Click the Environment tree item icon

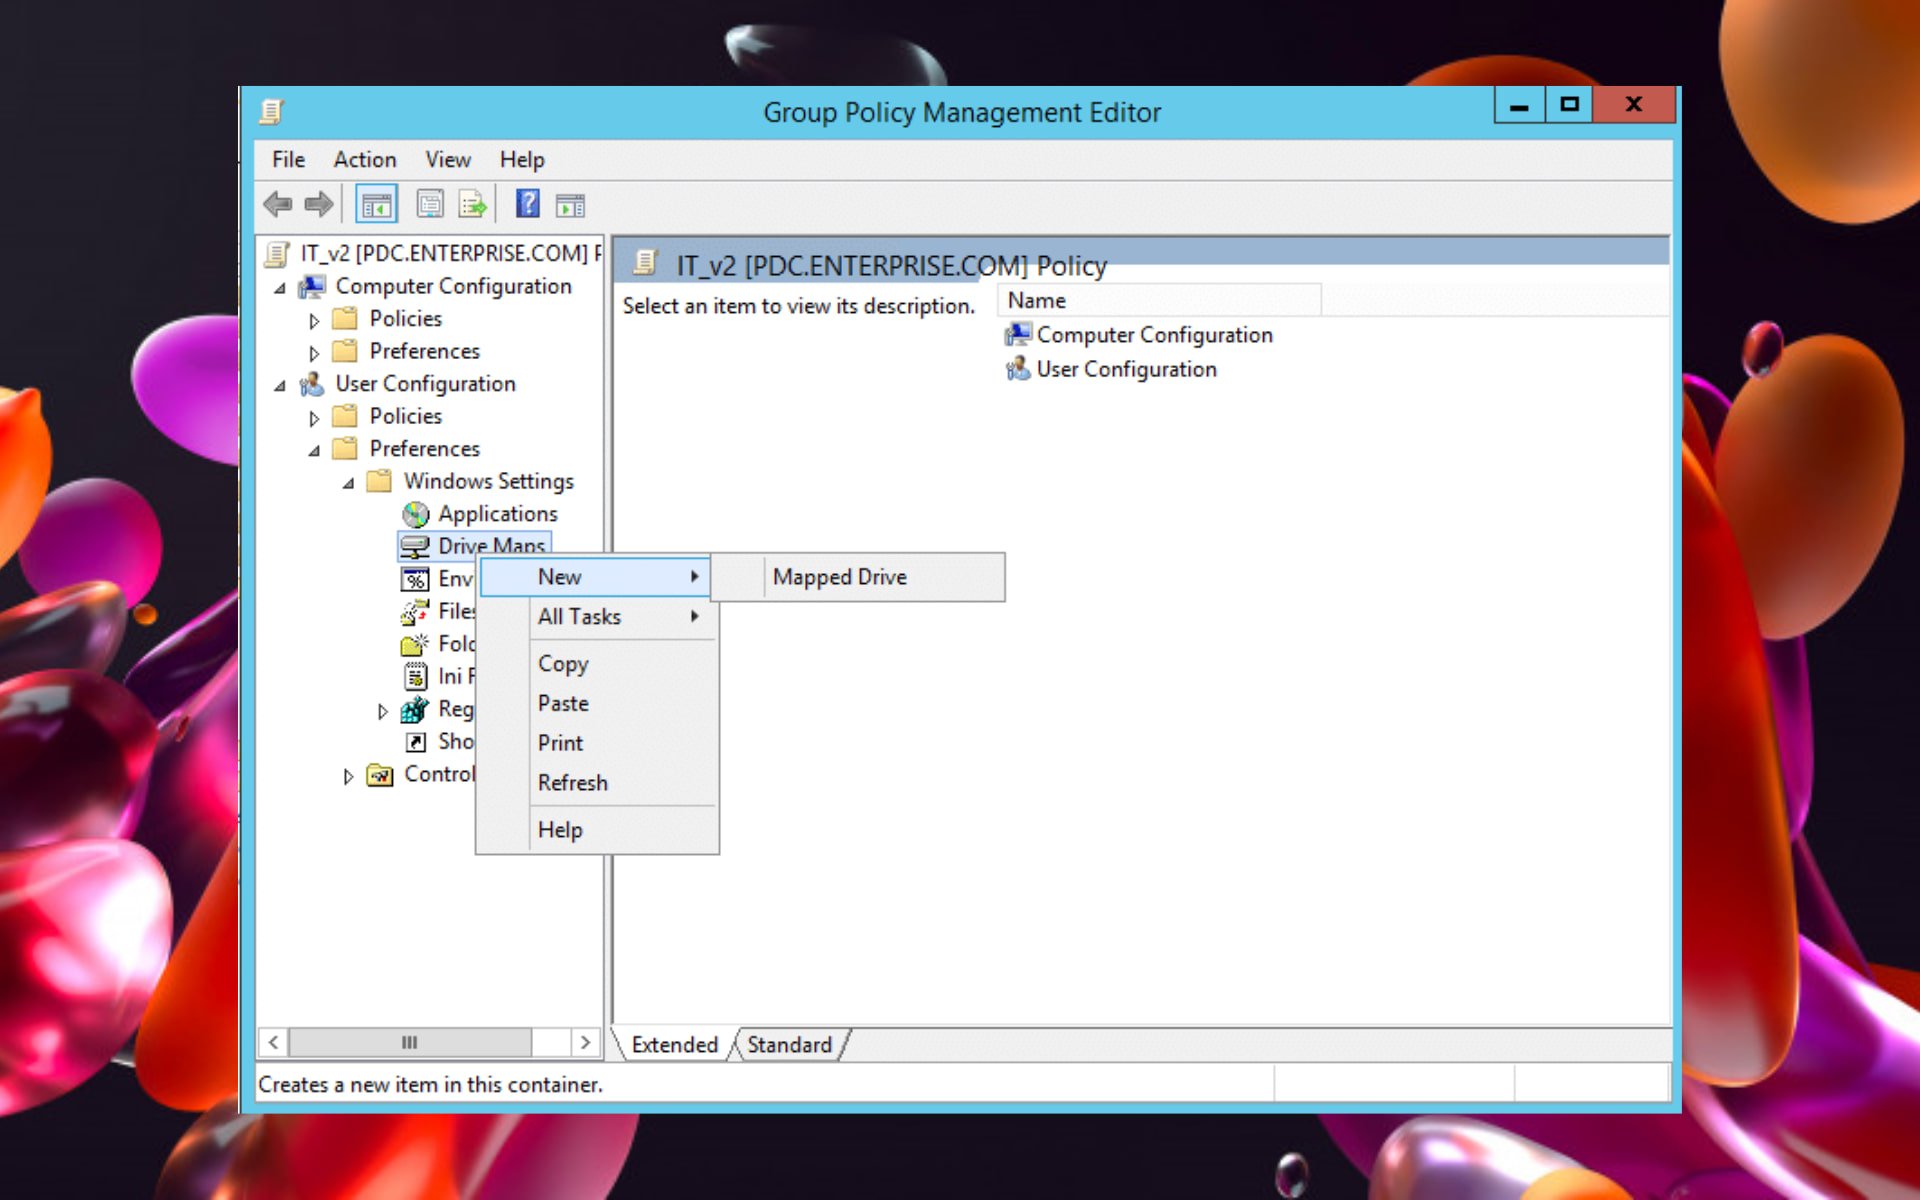coord(415,579)
